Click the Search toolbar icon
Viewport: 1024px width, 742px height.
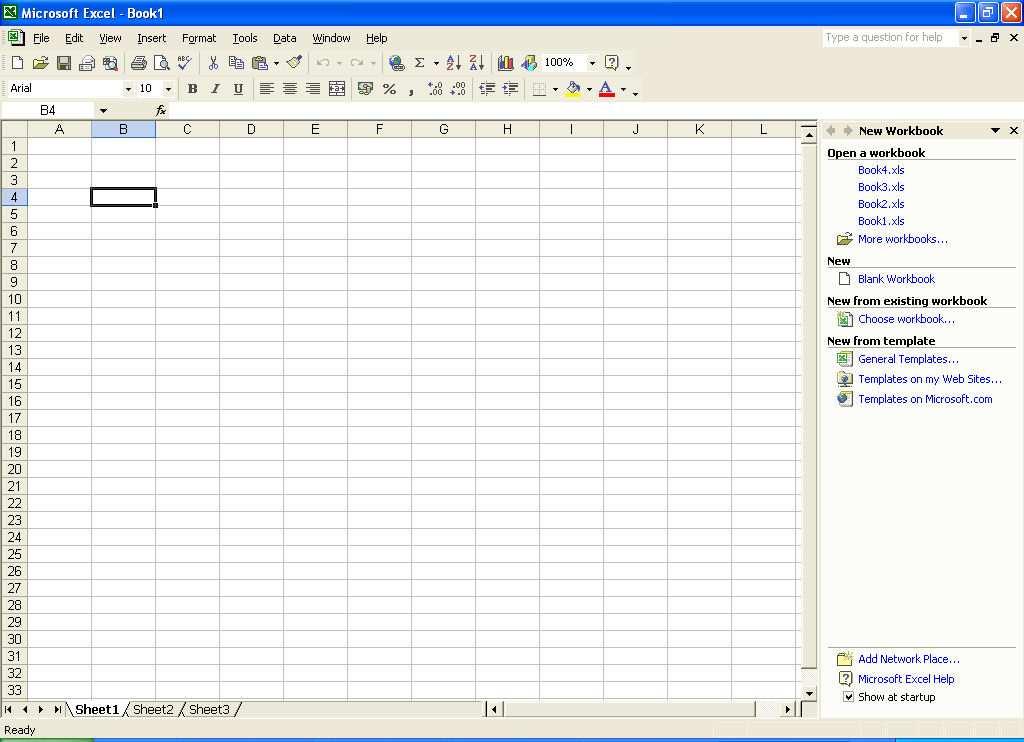click(x=110, y=63)
